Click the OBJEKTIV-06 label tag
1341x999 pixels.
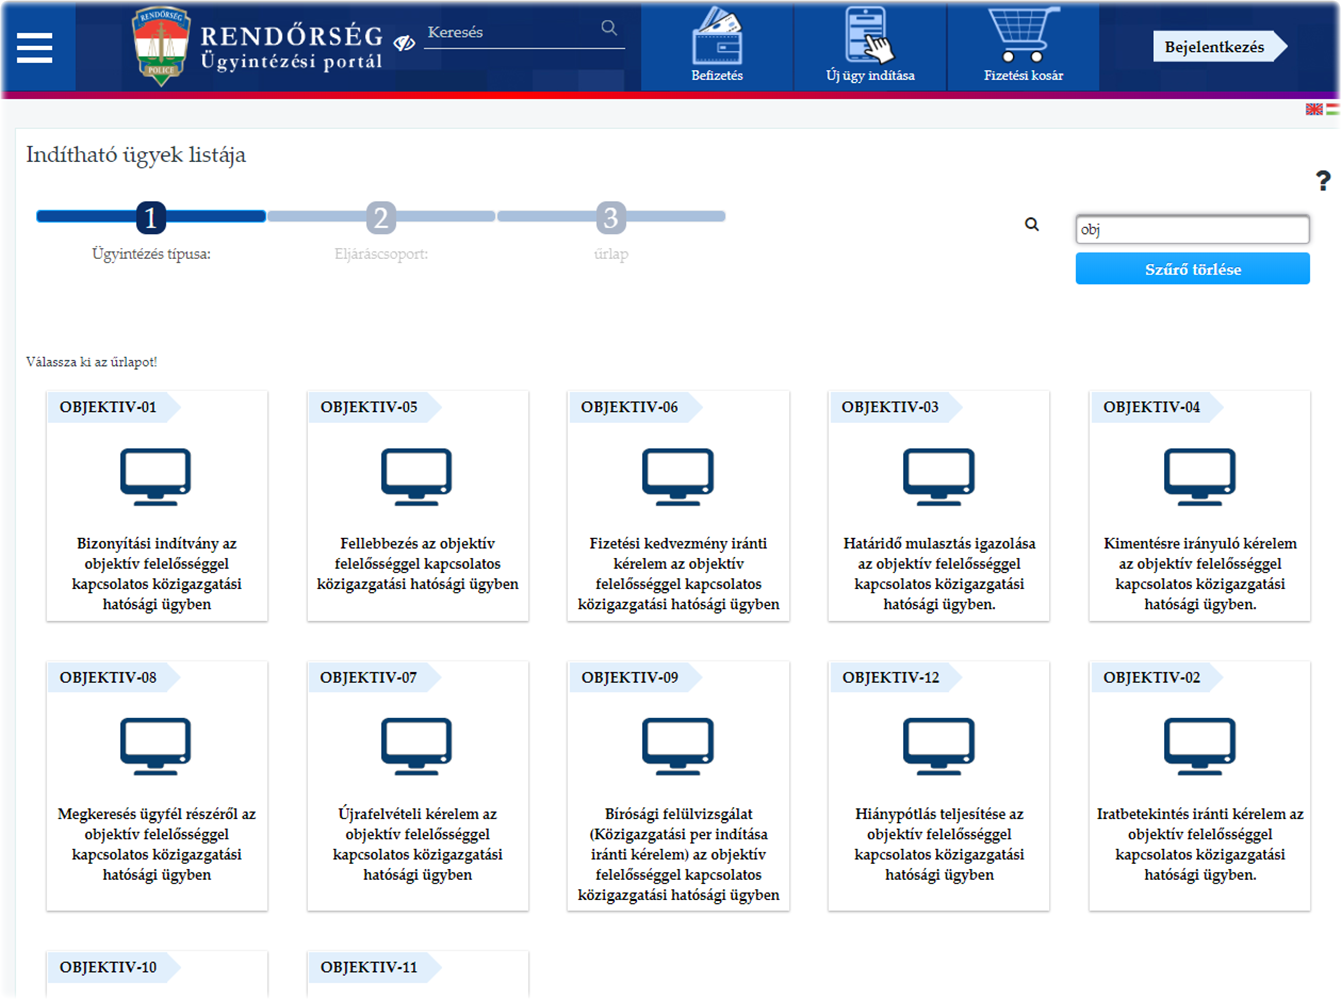634,407
